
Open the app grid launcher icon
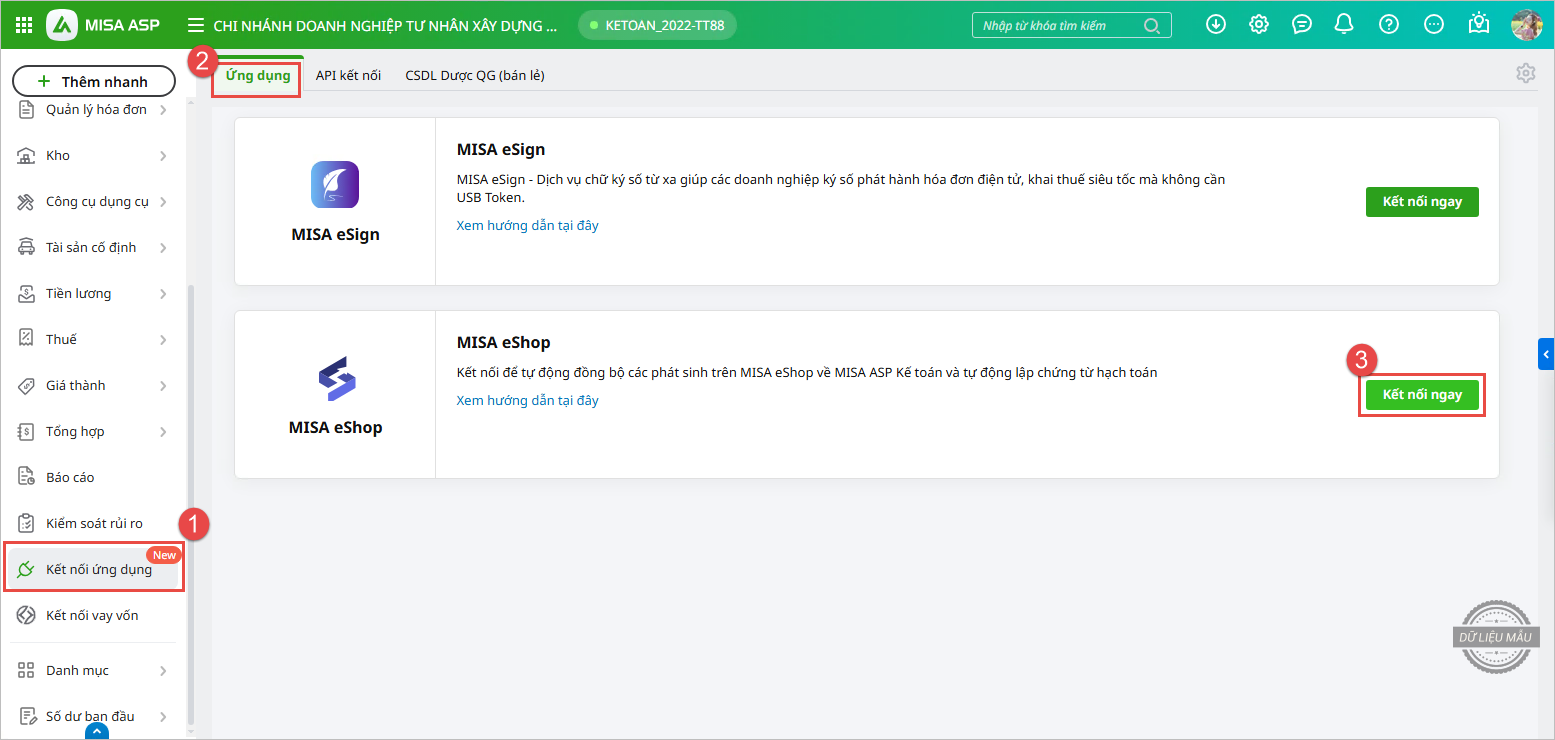tap(24, 25)
